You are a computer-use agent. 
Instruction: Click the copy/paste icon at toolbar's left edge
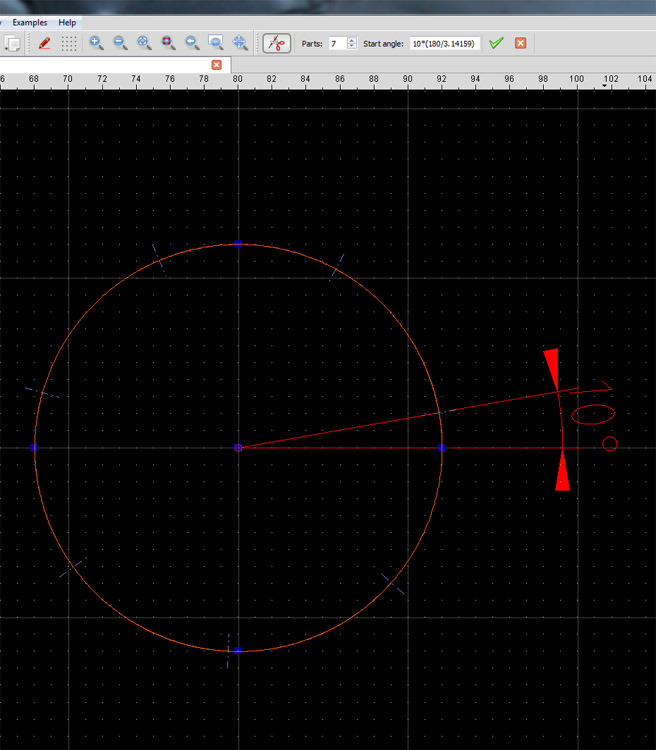[12, 43]
